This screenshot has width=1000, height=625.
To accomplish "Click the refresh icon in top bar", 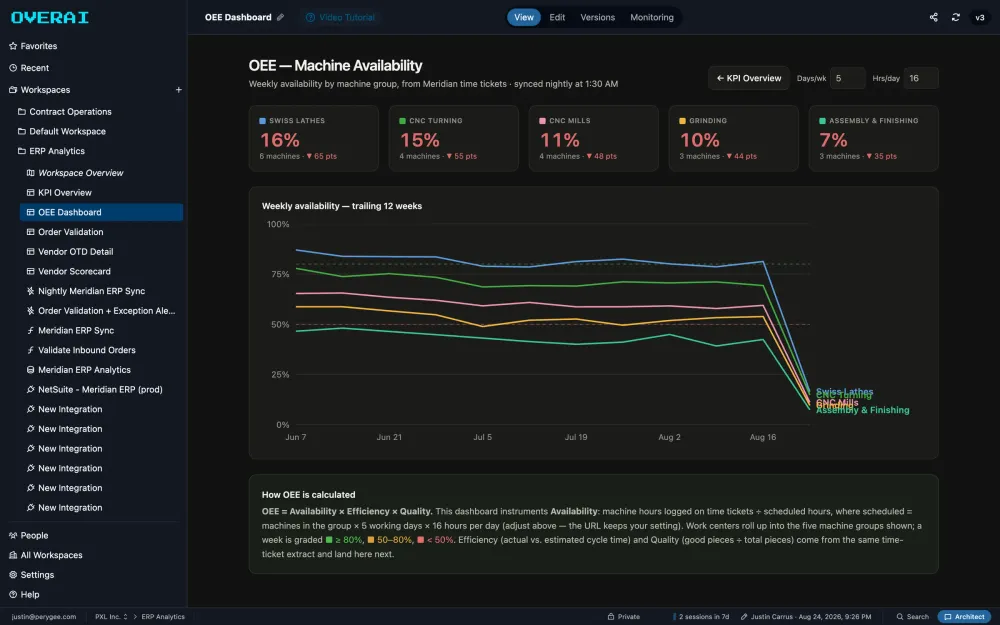I will coord(955,17).
